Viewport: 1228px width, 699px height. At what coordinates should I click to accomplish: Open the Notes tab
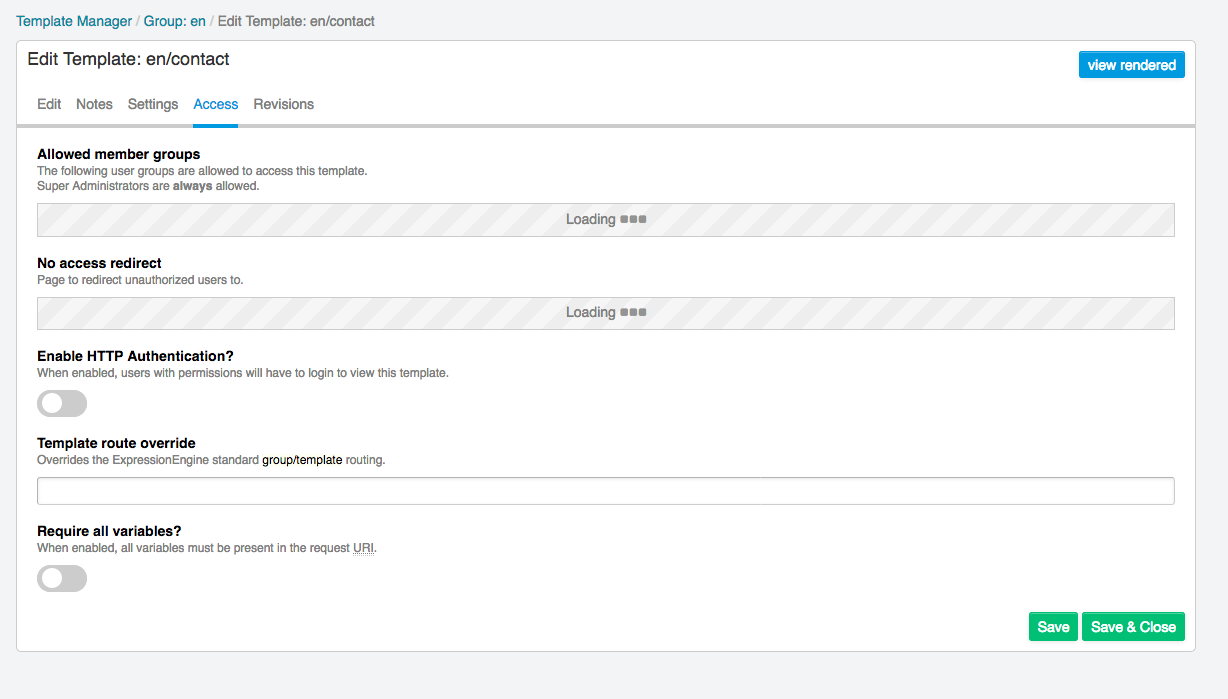pos(94,104)
